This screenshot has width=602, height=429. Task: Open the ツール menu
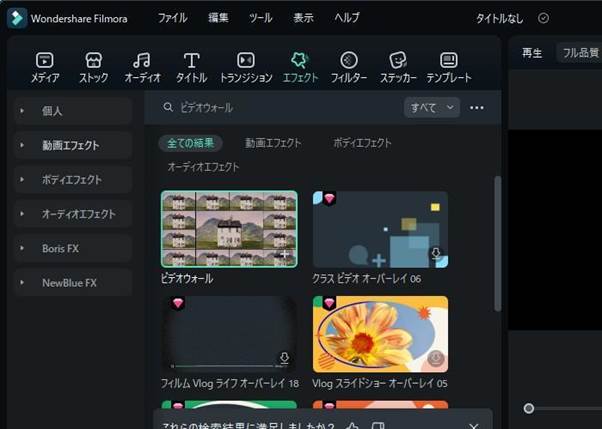tap(260, 18)
